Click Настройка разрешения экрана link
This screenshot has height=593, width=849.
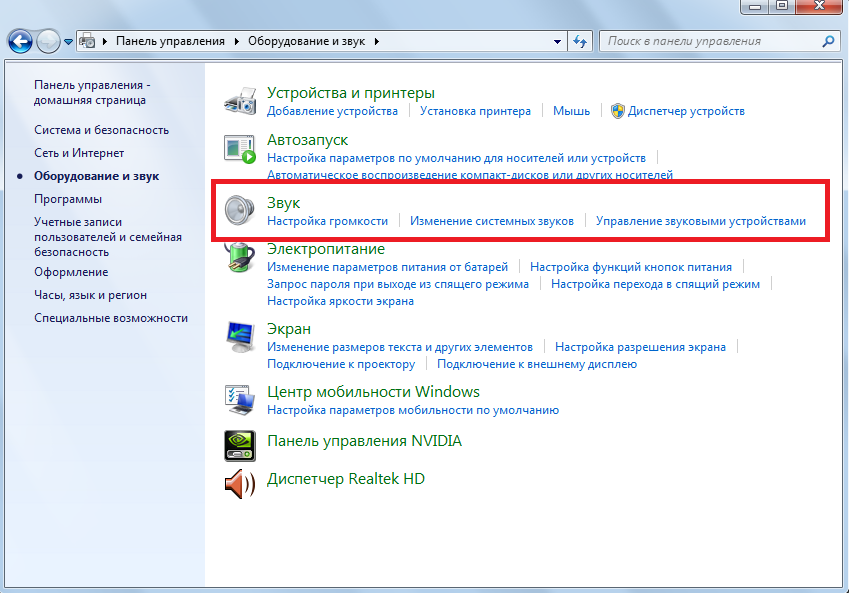(x=641, y=347)
